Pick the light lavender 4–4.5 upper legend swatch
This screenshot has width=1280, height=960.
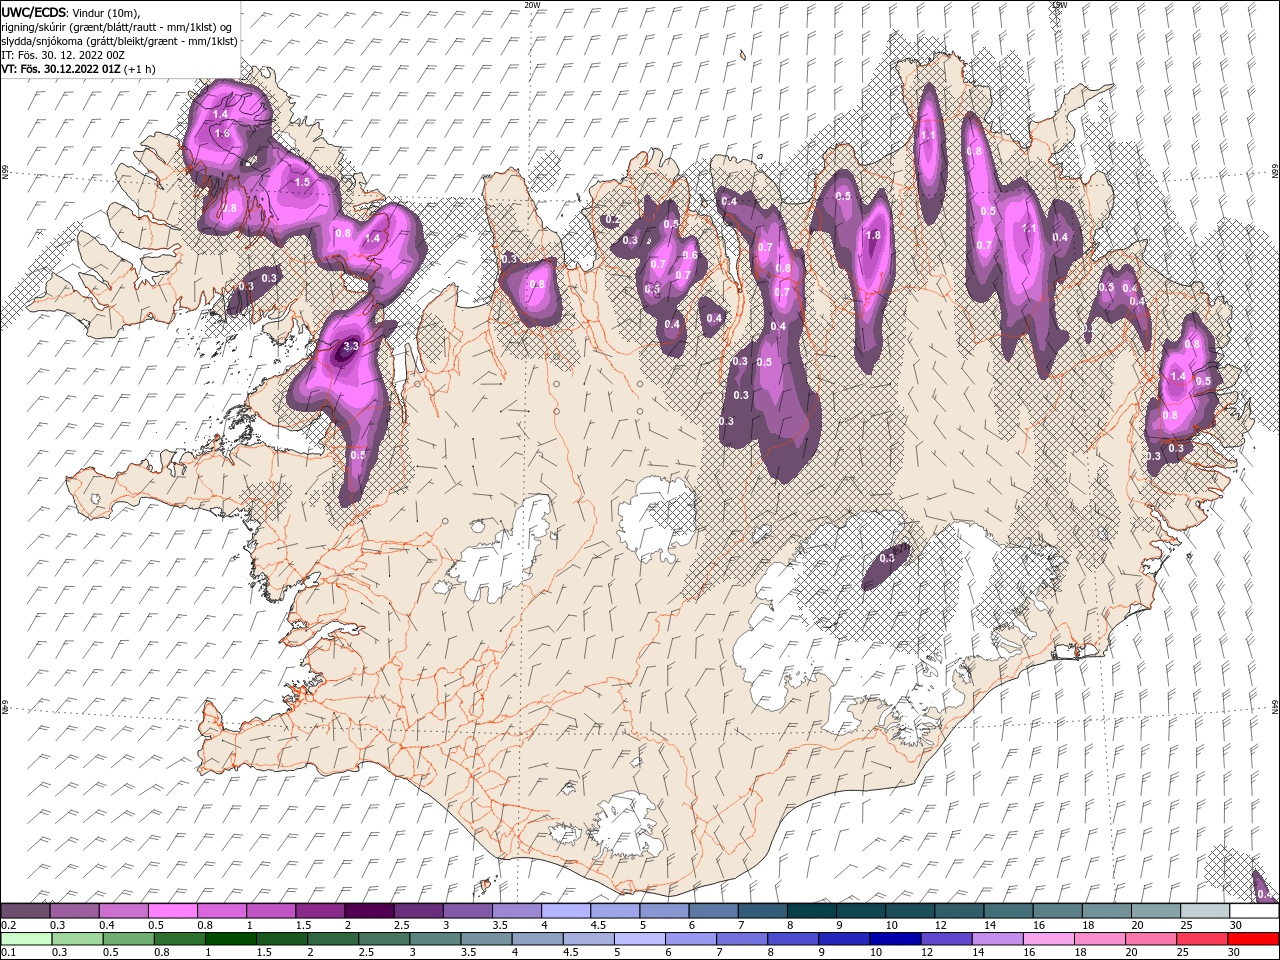pyautogui.click(x=564, y=911)
